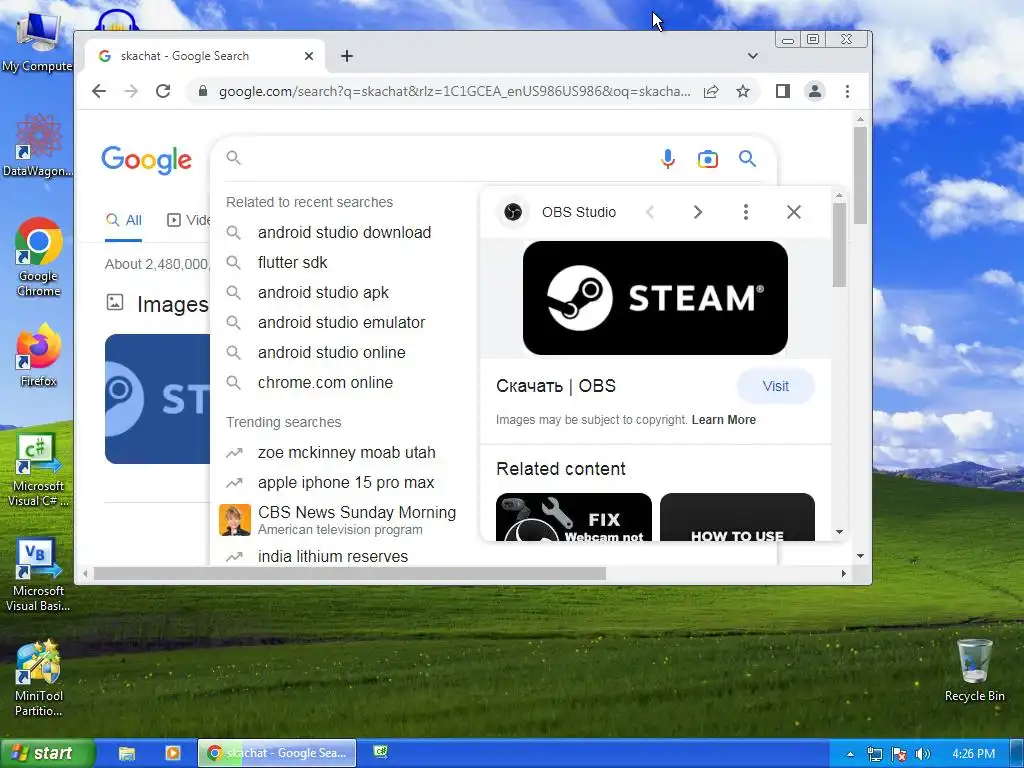Open the image preview three-dot options
The width and height of the screenshot is (1024, 768).
[x=746, y=212]
